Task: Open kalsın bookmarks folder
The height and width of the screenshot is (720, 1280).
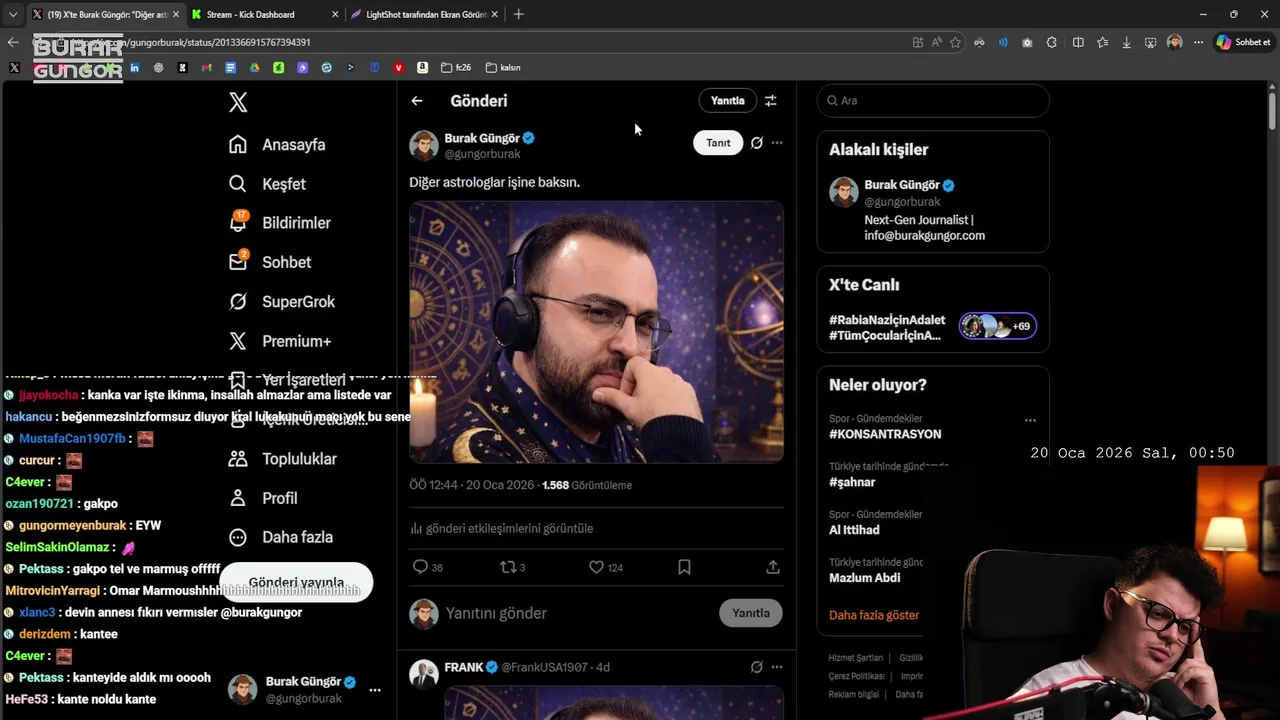Action: [503, 68]
